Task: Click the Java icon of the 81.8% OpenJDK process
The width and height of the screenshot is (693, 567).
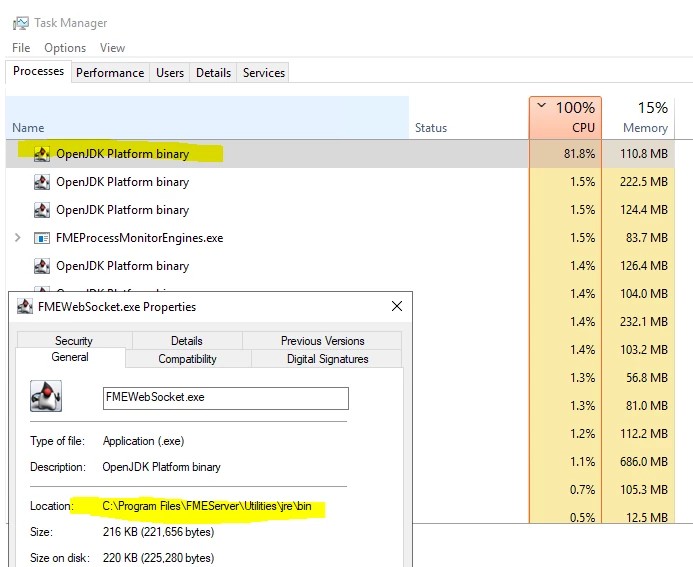Action: click(x=42, y=154)
